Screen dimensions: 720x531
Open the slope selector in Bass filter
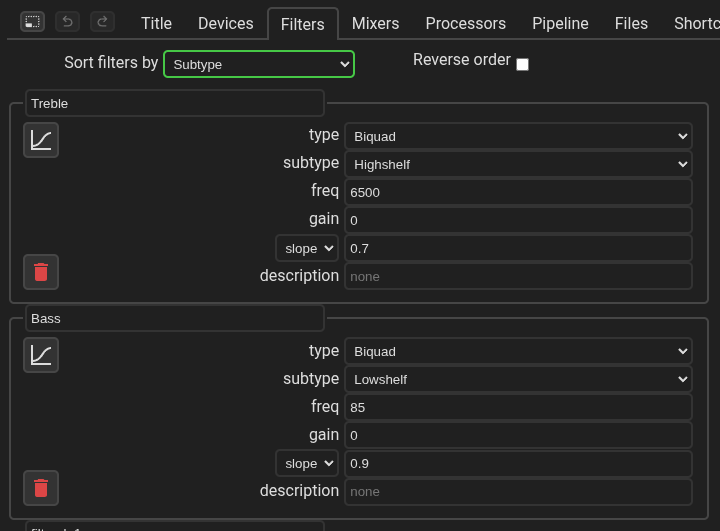[307, 463]
